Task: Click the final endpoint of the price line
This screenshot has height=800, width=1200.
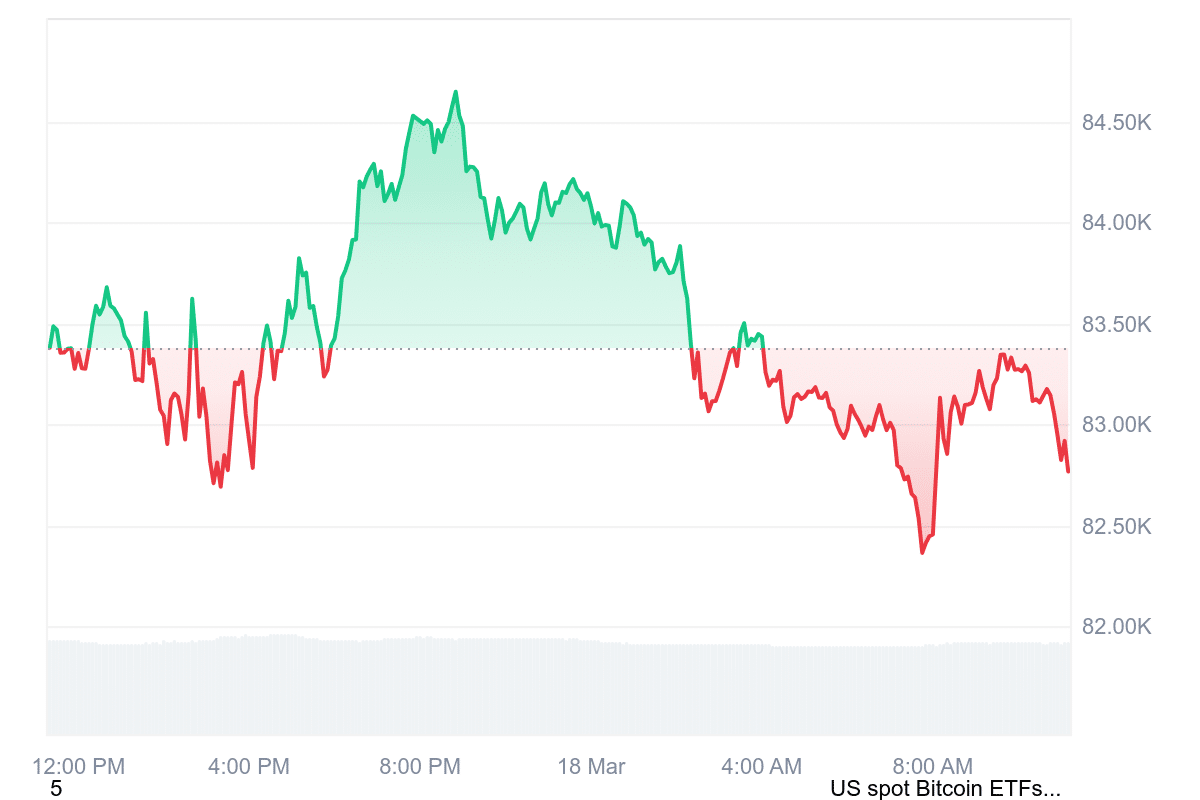Action: (1068, 471)
